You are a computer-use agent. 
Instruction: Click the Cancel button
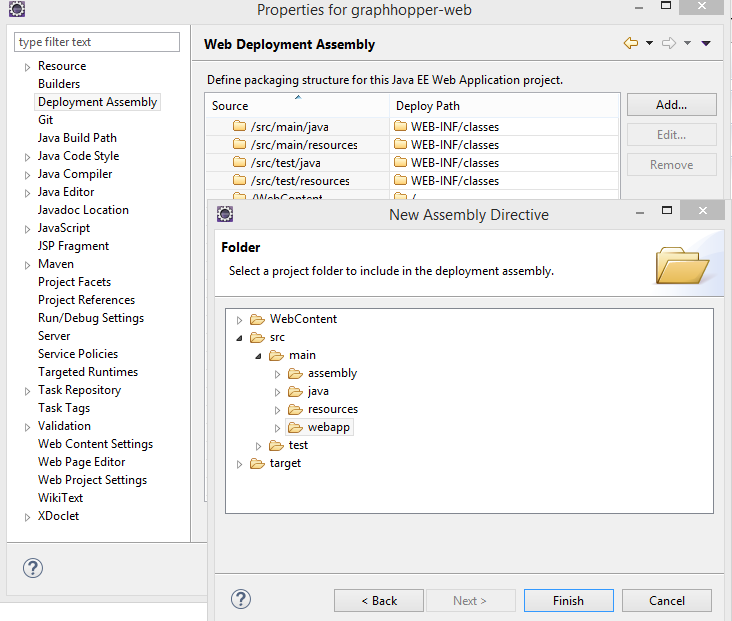(666, 601)
